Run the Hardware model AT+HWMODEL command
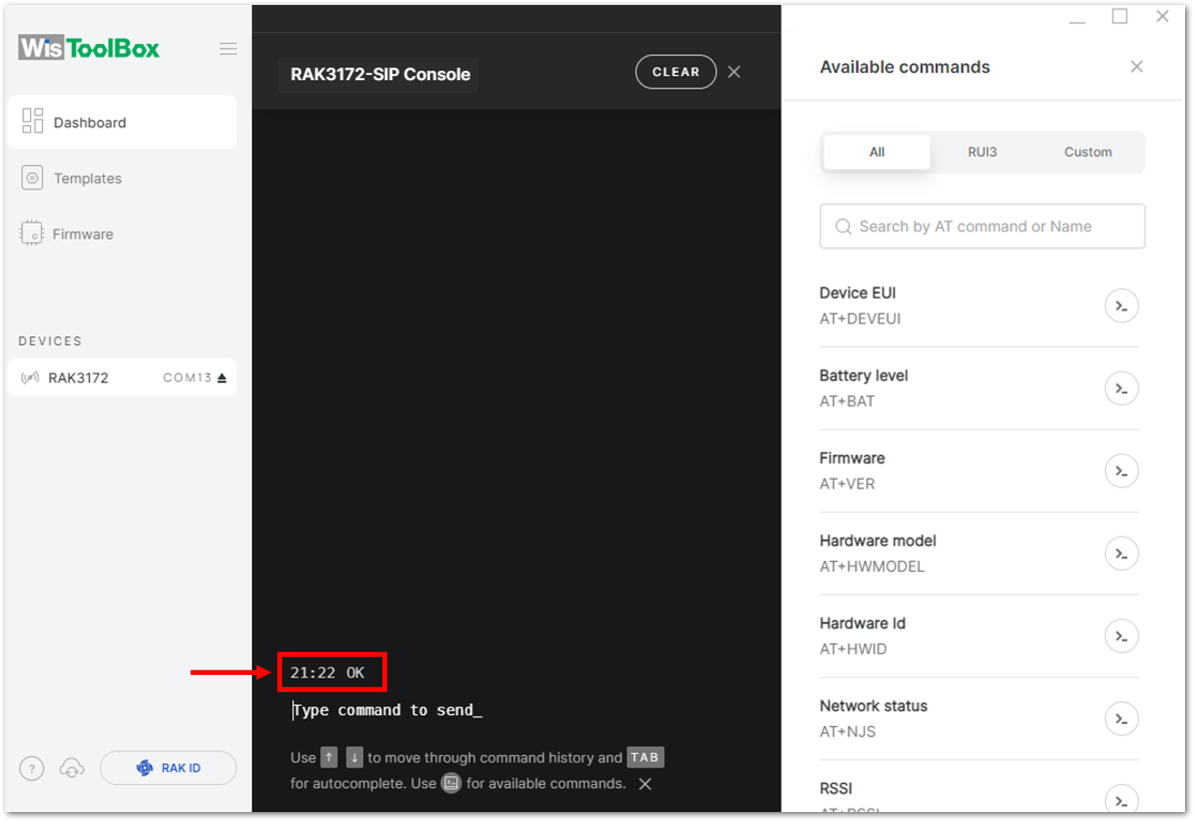Viewport: 1194px width, 821px height. point(1121,554)
